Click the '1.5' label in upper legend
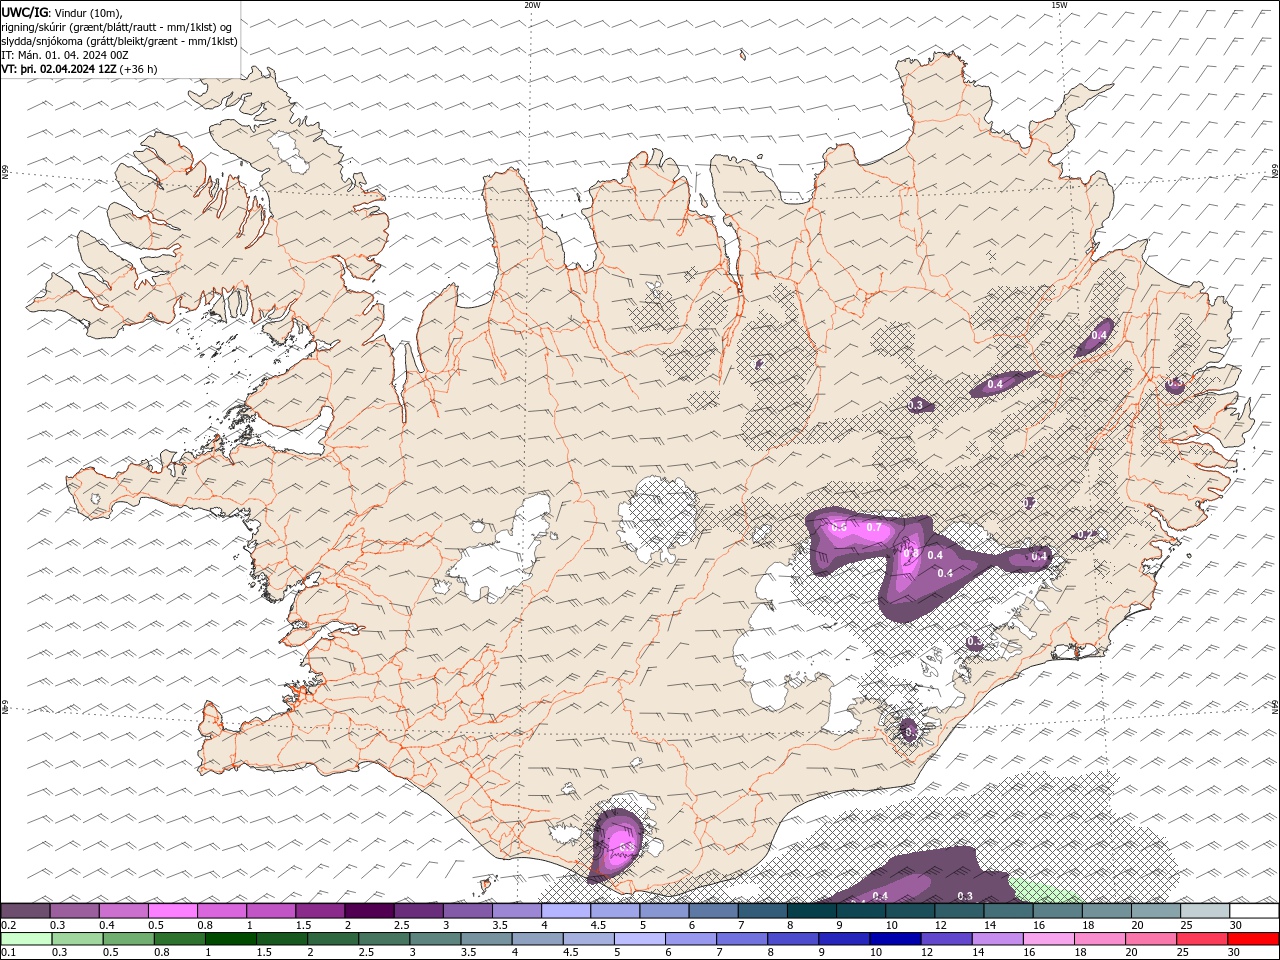Viewport: 1280px width, 960px height. (302, 925)
